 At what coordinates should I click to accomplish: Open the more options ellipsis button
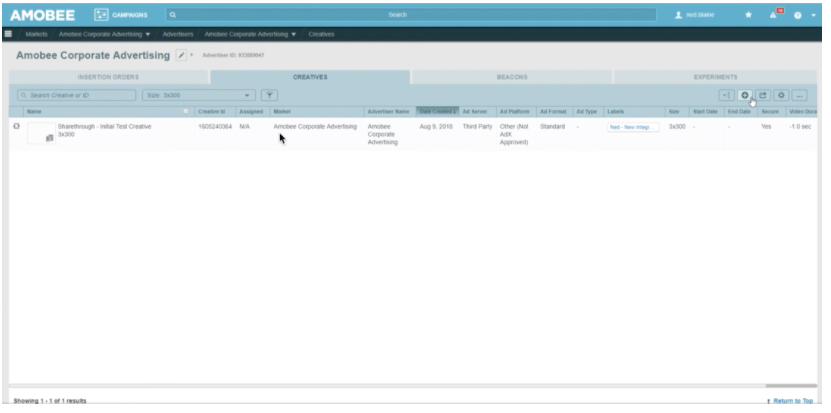point(799,95)
